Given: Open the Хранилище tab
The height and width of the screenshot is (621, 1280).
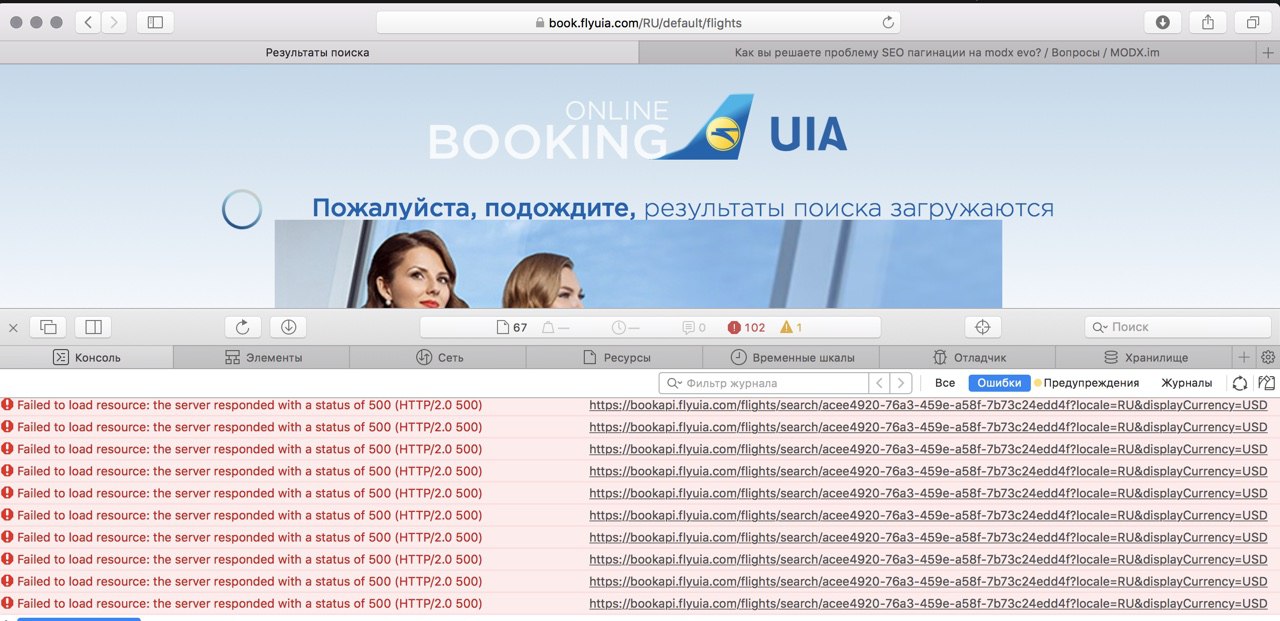Looking at the screenshot, I should pyautogui.click(x=1144, y=357).
